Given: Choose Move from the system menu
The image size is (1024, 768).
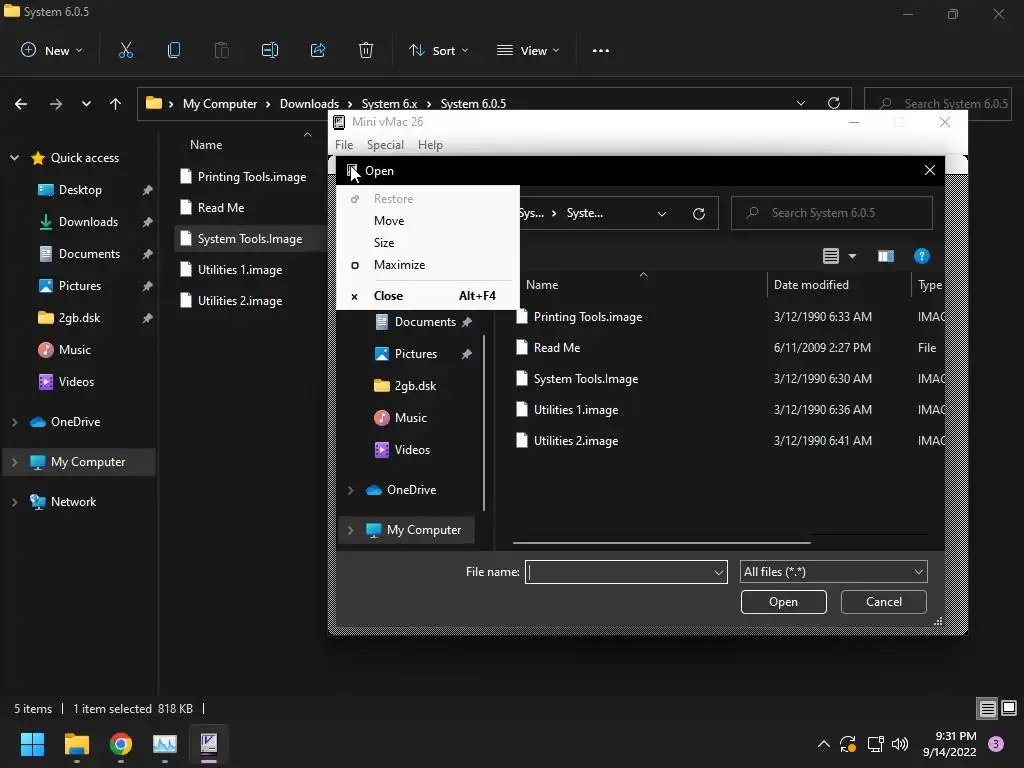Looking at the screenshot, I should (x=428, y=221).
